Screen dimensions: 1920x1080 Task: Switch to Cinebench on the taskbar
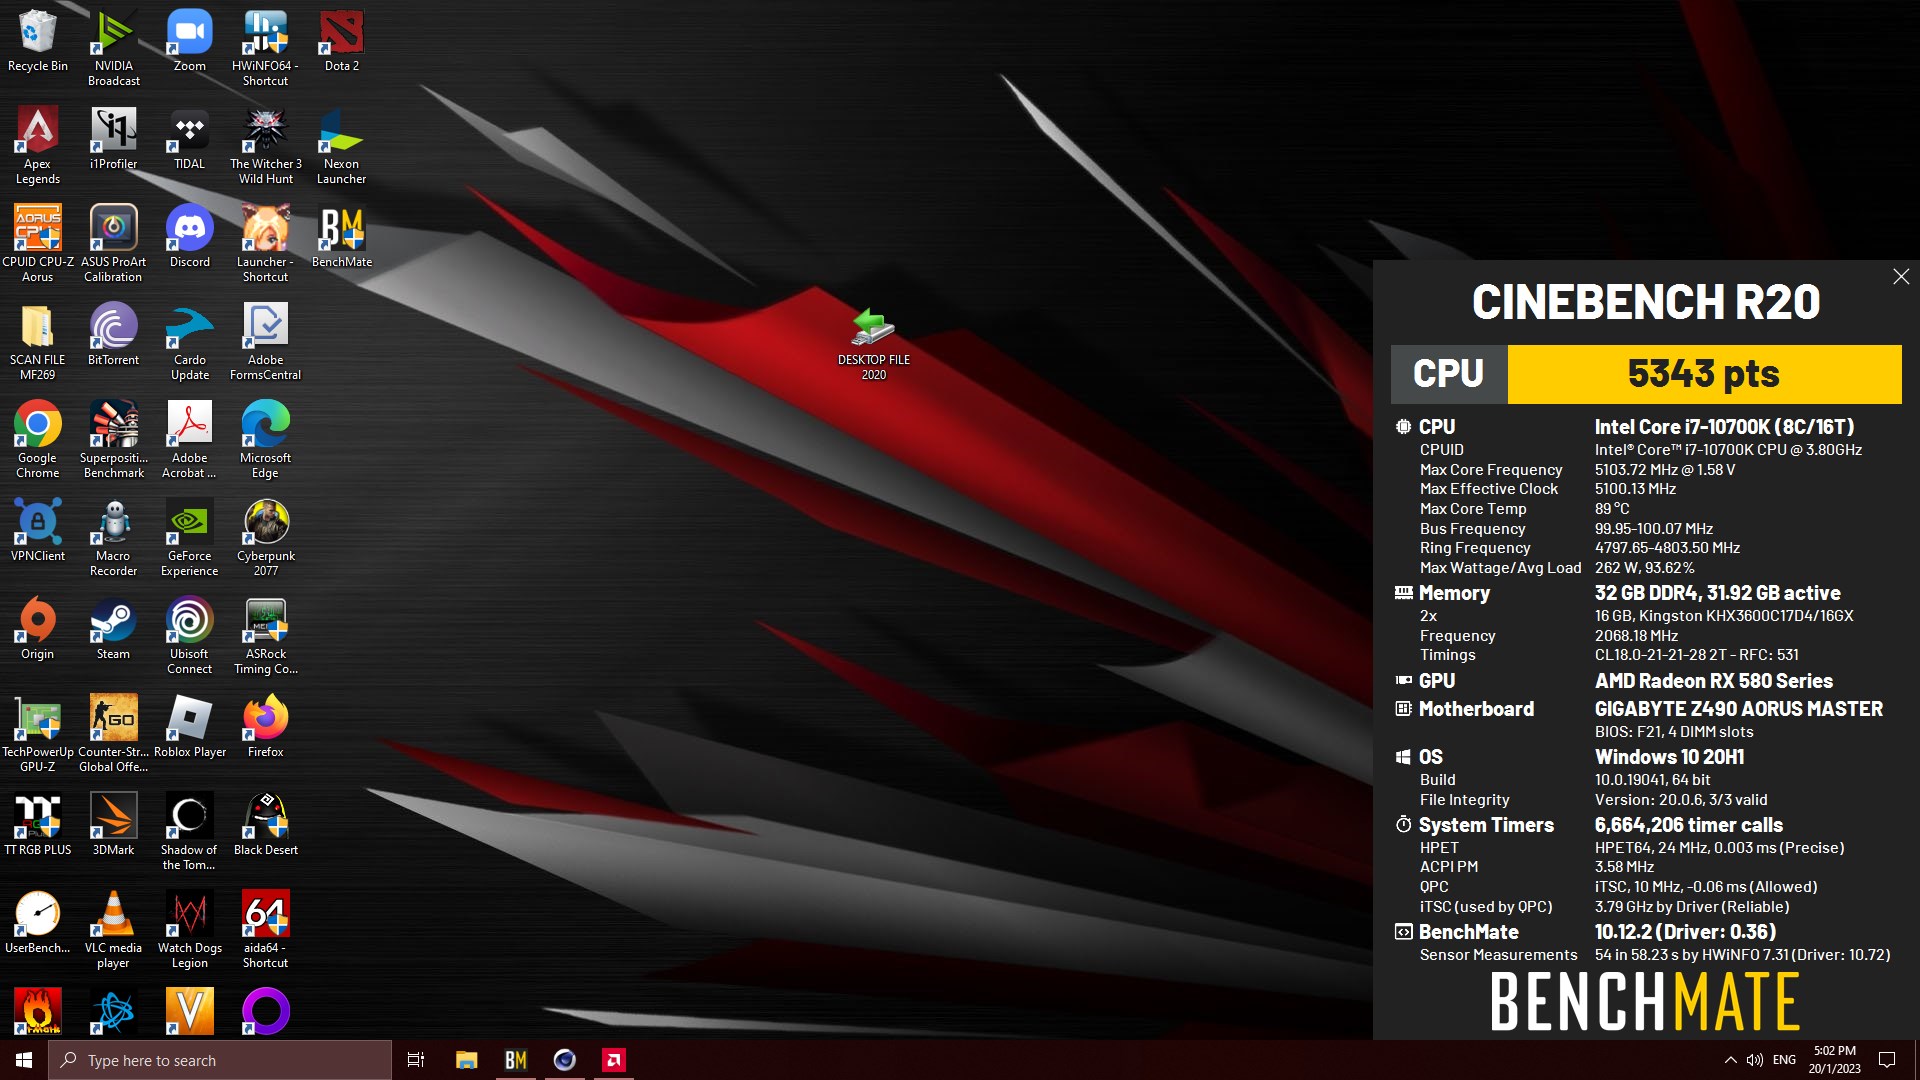tap(565, 1060)
